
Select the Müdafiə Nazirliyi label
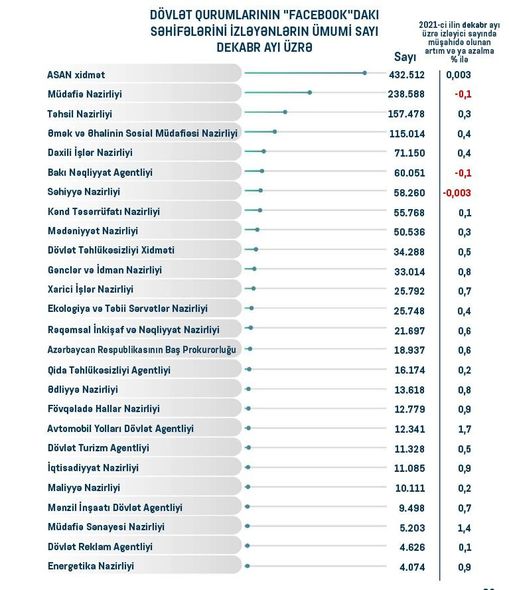pos(85,94)
